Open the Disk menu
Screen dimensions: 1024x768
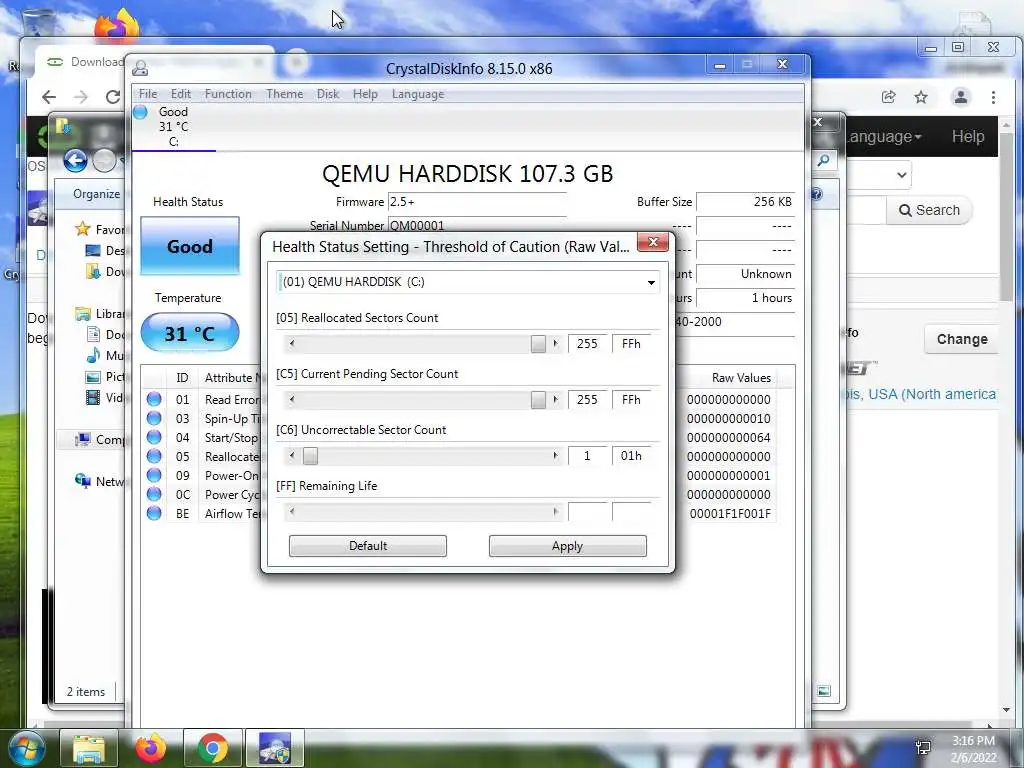pyautogui.click(x=328, y=94)
